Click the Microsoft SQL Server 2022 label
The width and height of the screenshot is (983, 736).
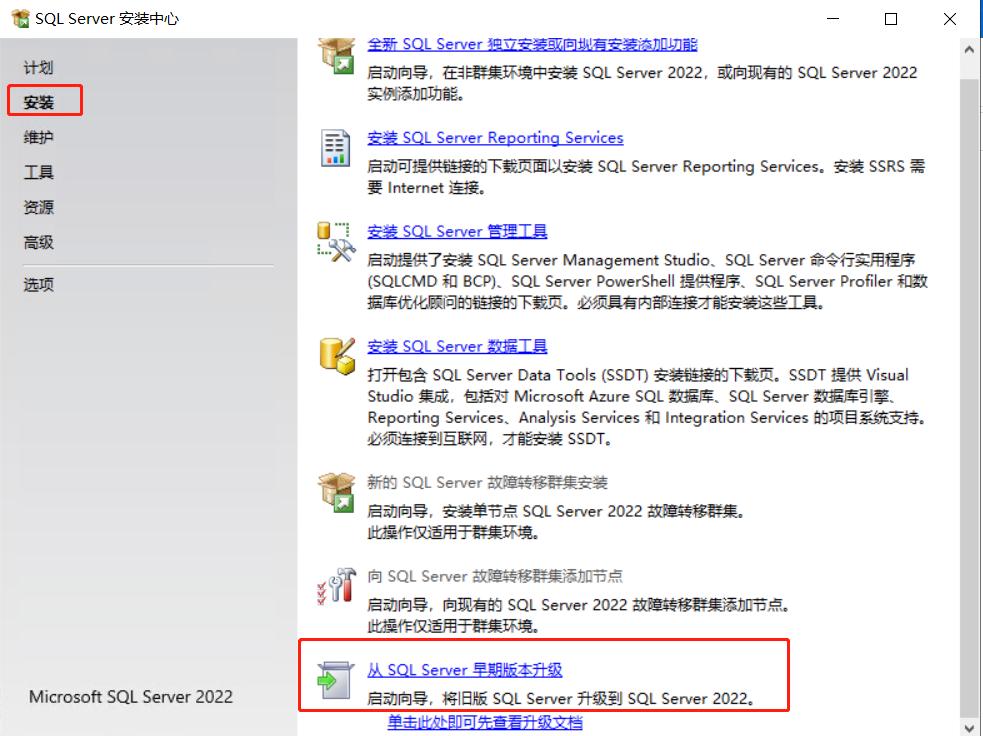click(x=130, y=697)
